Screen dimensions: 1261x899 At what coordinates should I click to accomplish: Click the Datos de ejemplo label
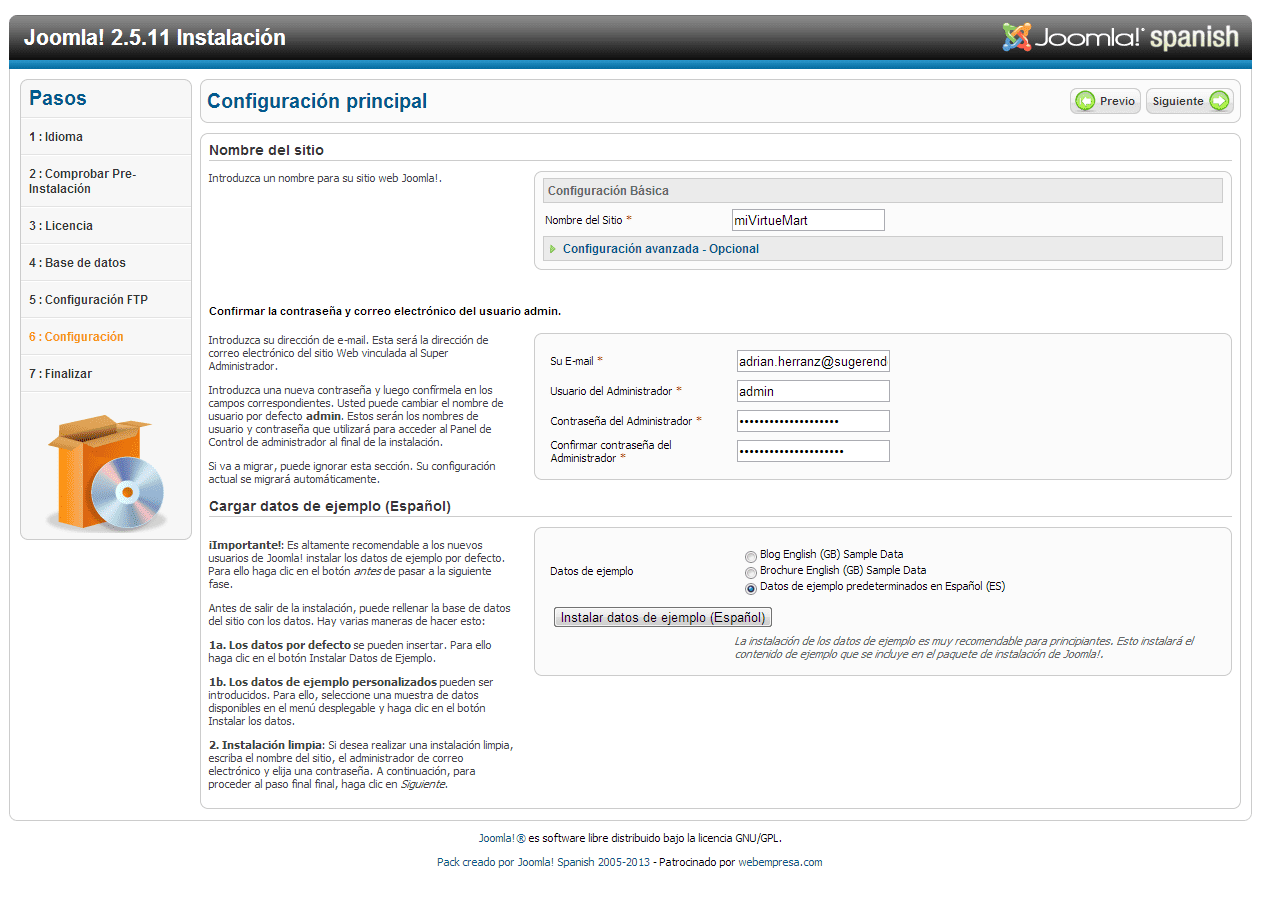[x=591, y=571]
